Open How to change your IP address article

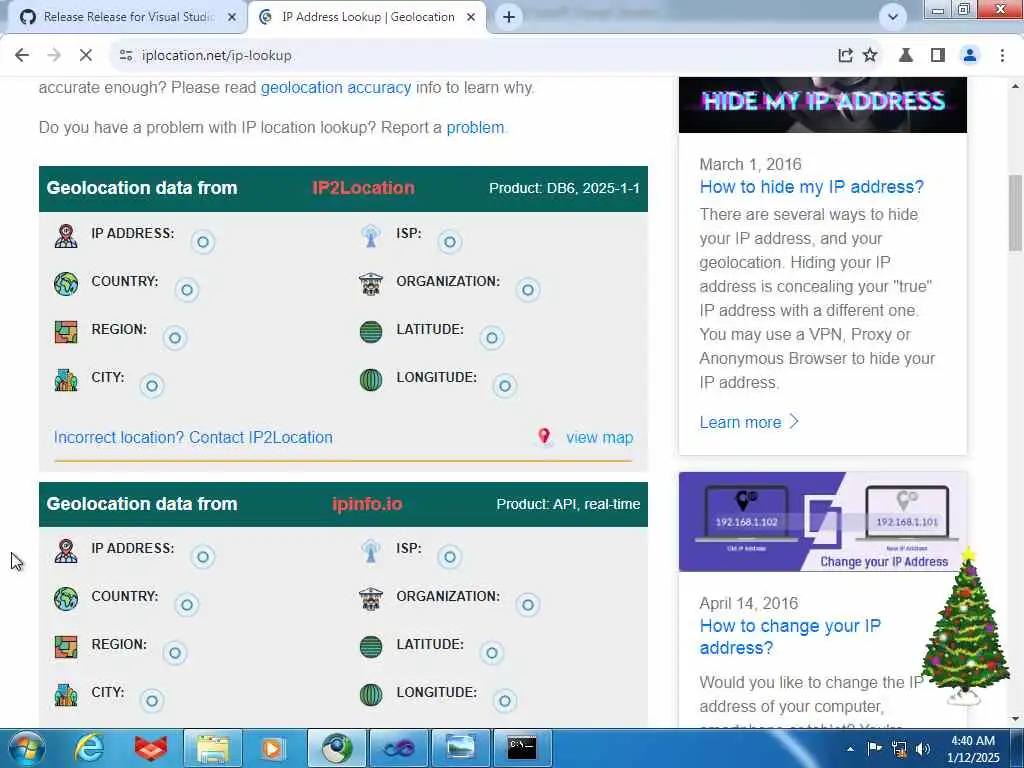pyautogui.click(x=790, y=637)
